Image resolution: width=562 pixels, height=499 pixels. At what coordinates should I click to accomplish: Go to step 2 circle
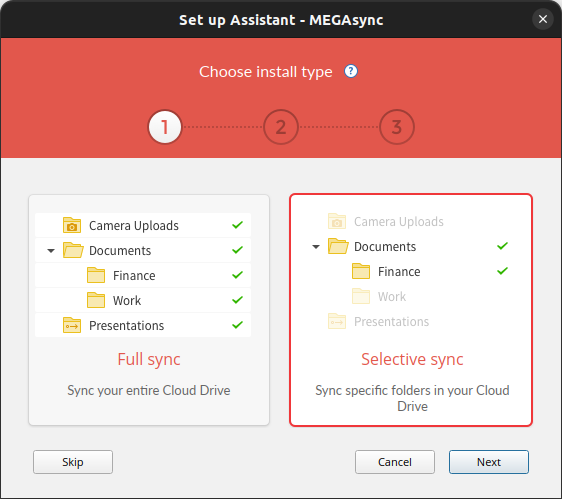(x=281, y=127)
